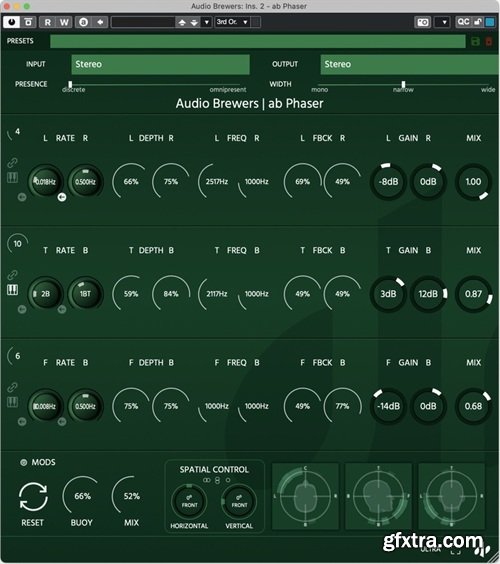Click the L freq 2517Hz knob
Image resolution: width=500 pixels, height=564 pixels.
click(x=217, y=182)
